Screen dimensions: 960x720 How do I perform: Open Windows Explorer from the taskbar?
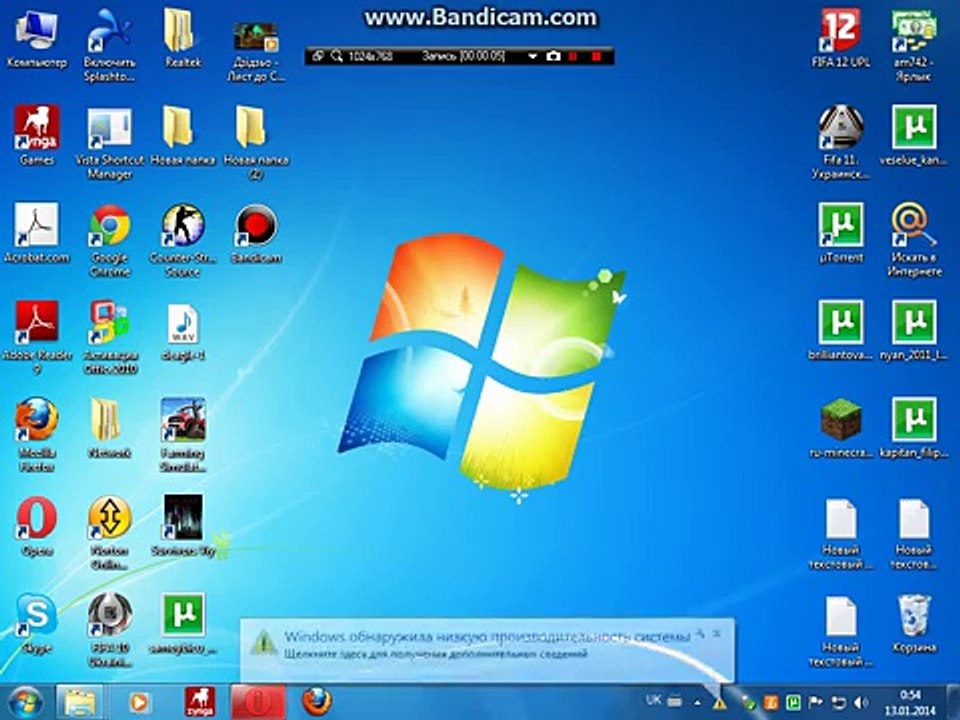(80, 702)
